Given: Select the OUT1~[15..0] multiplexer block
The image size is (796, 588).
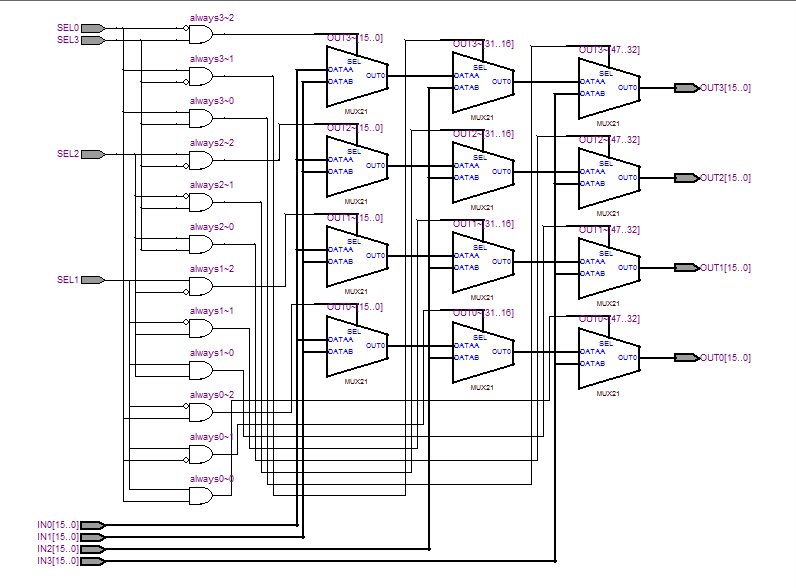Looking at the screenshot, I should (x=357, y=256).
